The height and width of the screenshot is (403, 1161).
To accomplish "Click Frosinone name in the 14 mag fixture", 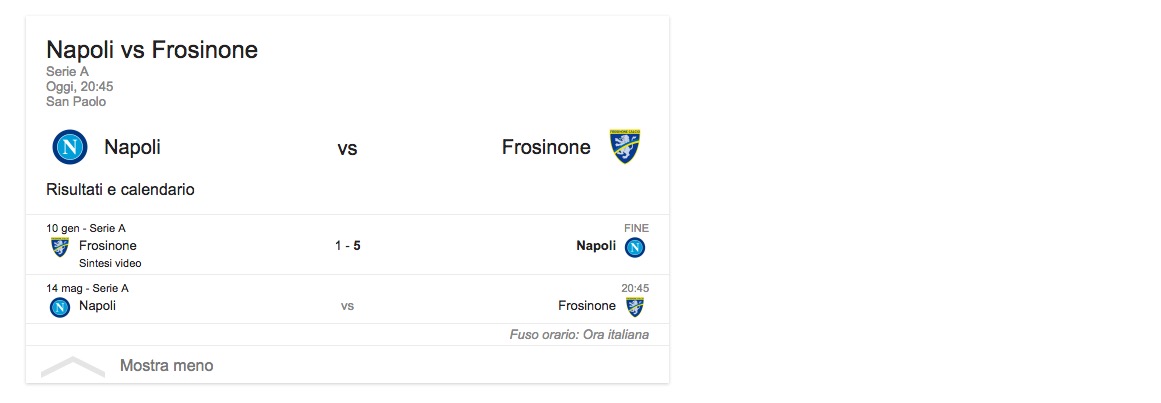I will click(x=587, y=306).
